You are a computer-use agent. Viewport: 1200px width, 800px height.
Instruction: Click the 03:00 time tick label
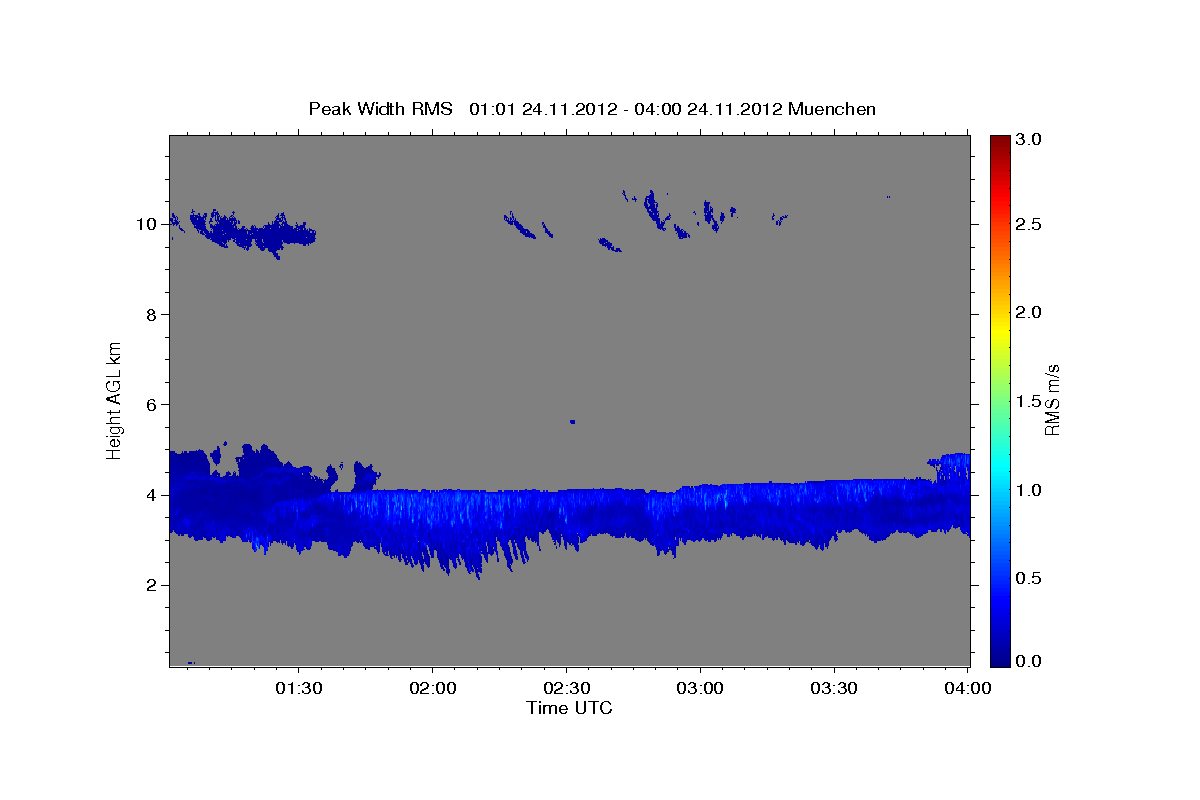[x=700, y=688]
